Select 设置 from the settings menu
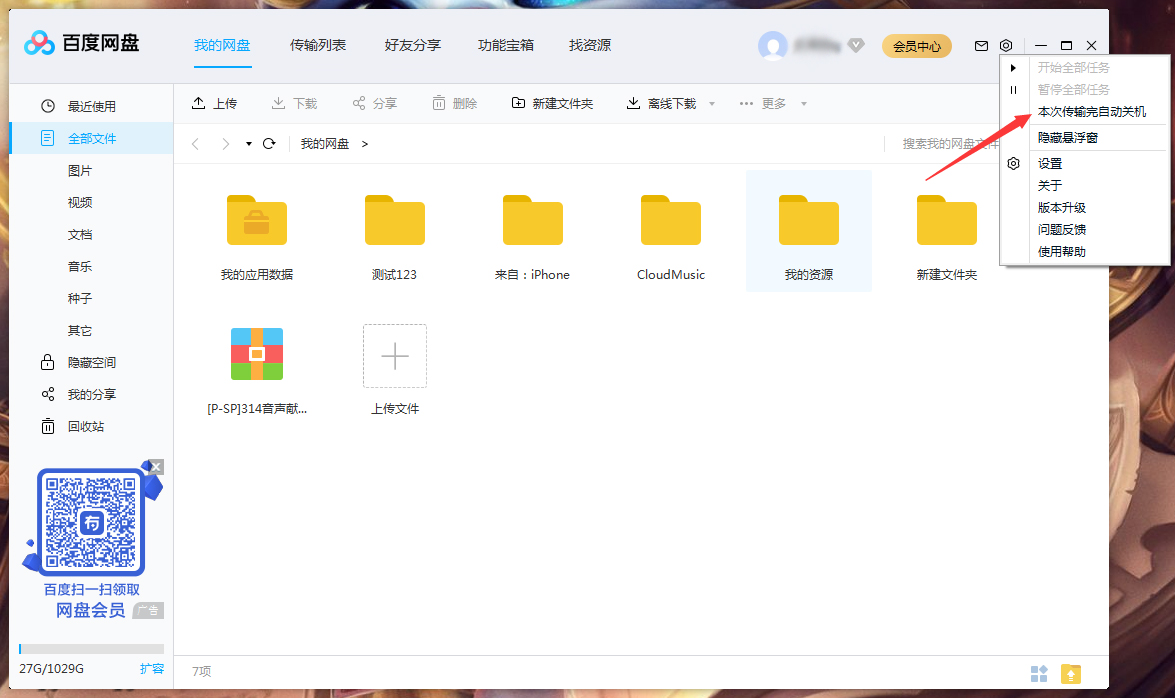The width and height of the screenshot is (1175, 698). 1051,162
